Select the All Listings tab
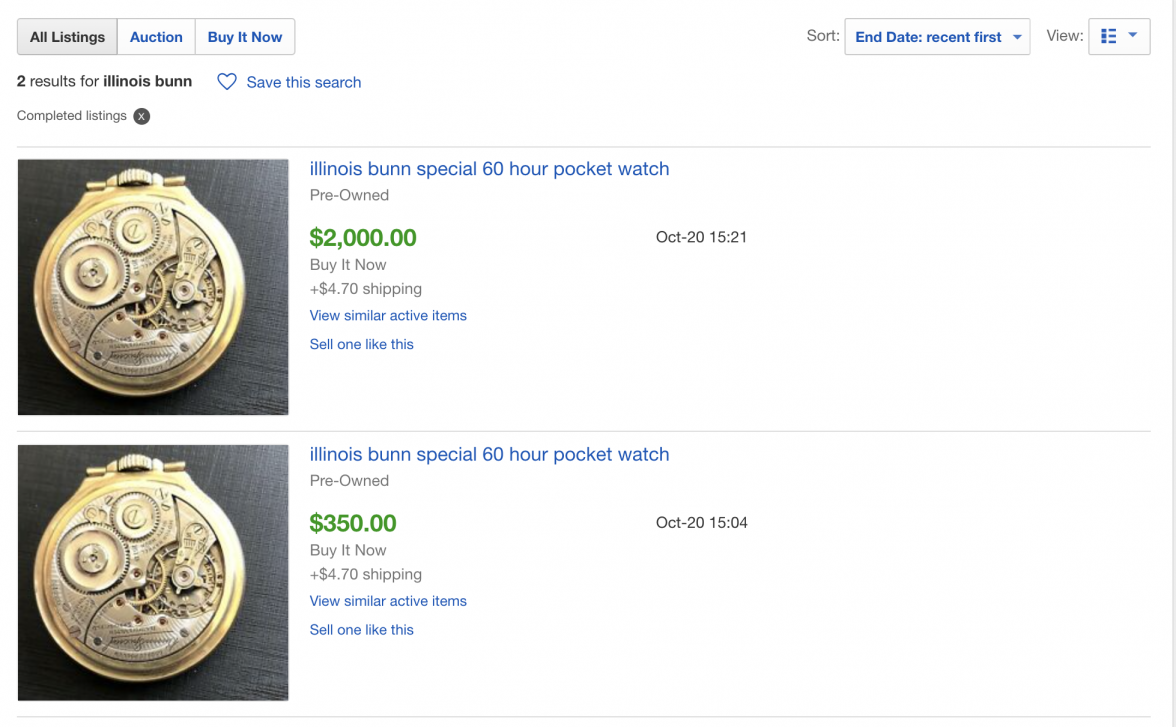The image size is (1176, 727). pos(67,37)
